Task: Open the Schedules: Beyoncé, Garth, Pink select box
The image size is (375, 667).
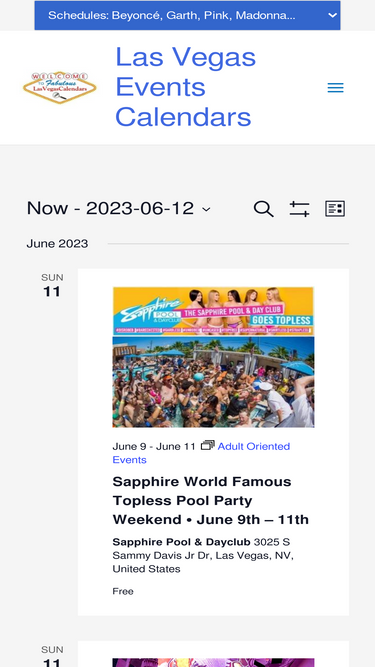Action: pos(188,16)
